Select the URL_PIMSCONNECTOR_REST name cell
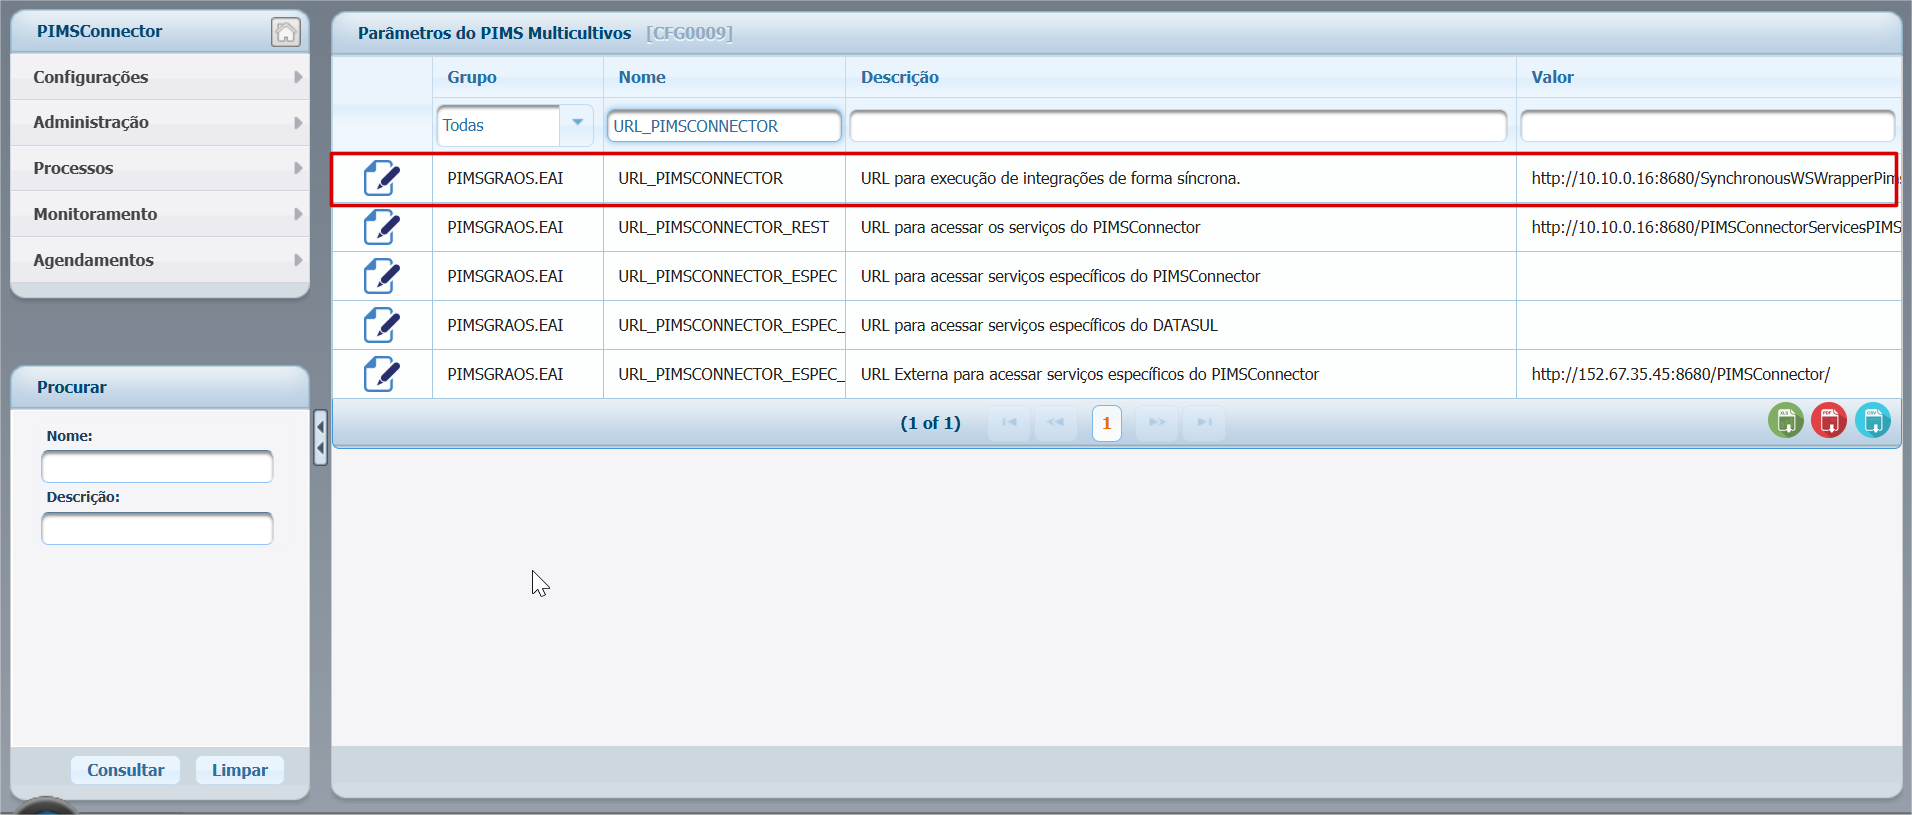Image resolution: width=1912 pixels, height=815 pixels. click(724, 228)
